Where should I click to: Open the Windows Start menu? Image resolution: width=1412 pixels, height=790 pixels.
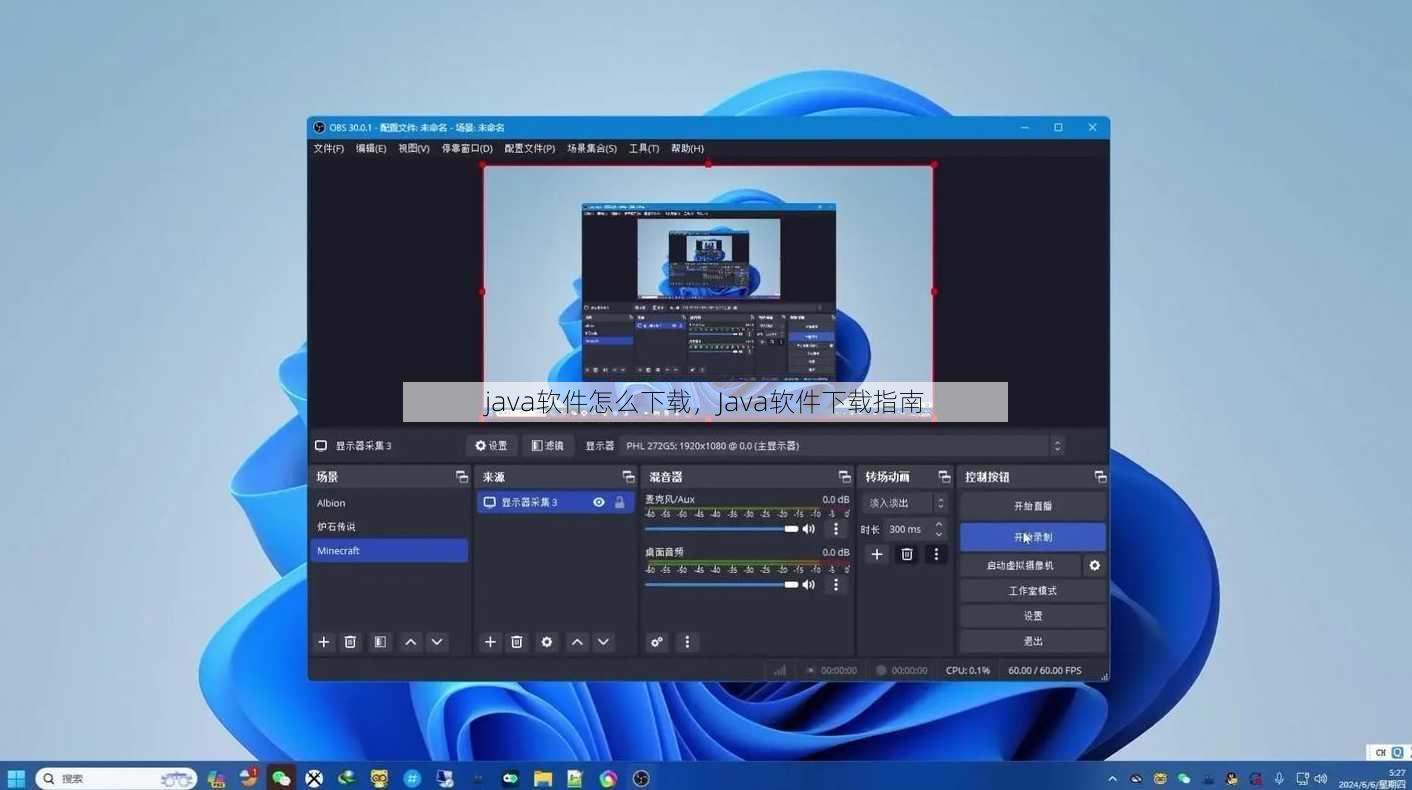click(x=16, y=778)
